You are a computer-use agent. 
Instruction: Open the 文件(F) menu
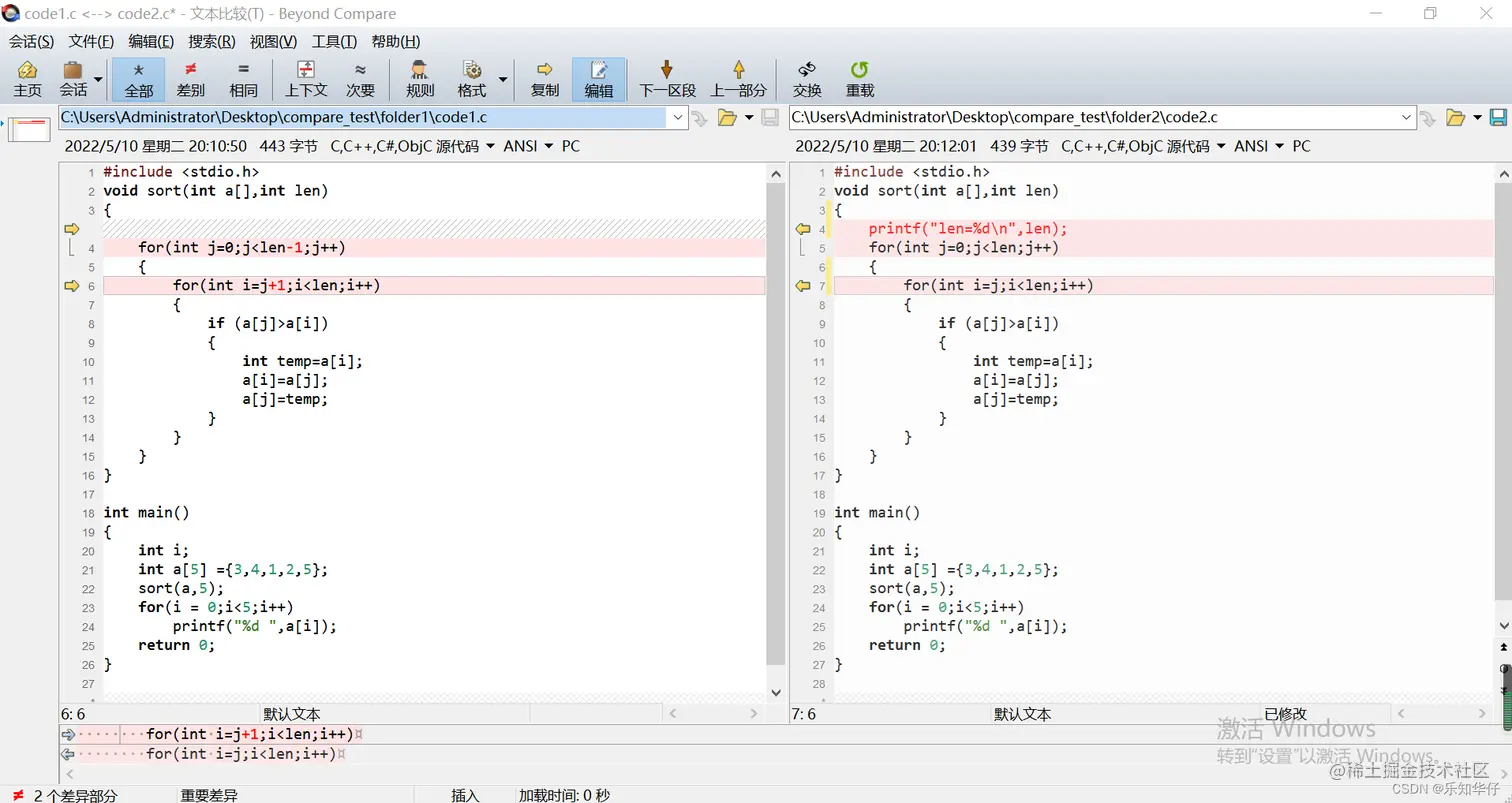pyautogui.click(x=91, y=41)
